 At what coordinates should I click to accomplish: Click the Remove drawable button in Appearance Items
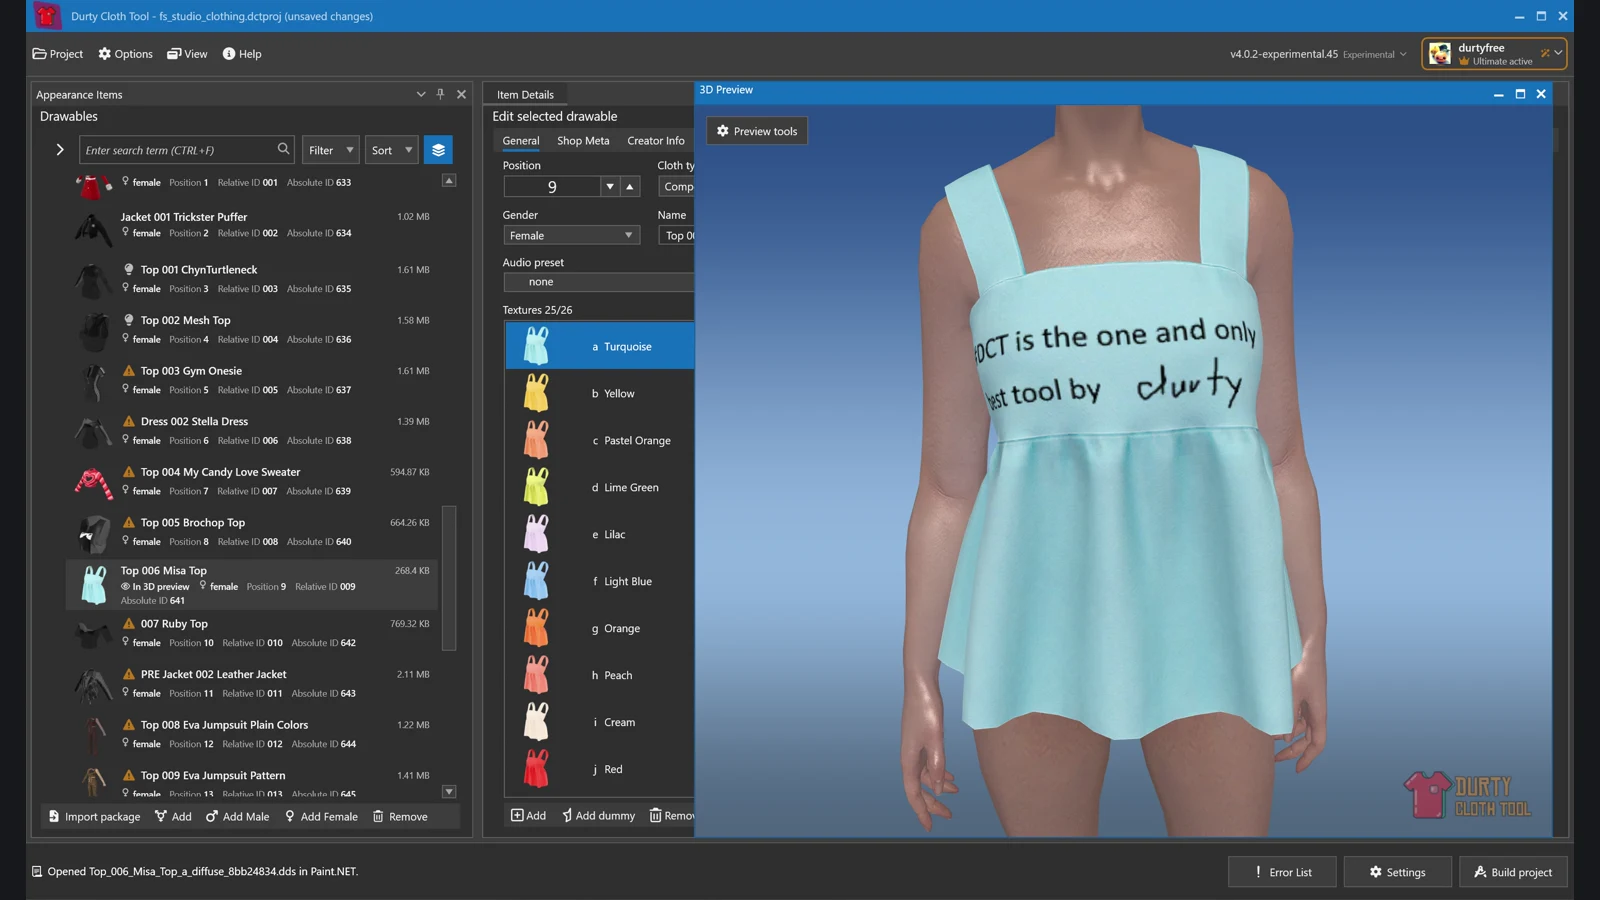400,817
